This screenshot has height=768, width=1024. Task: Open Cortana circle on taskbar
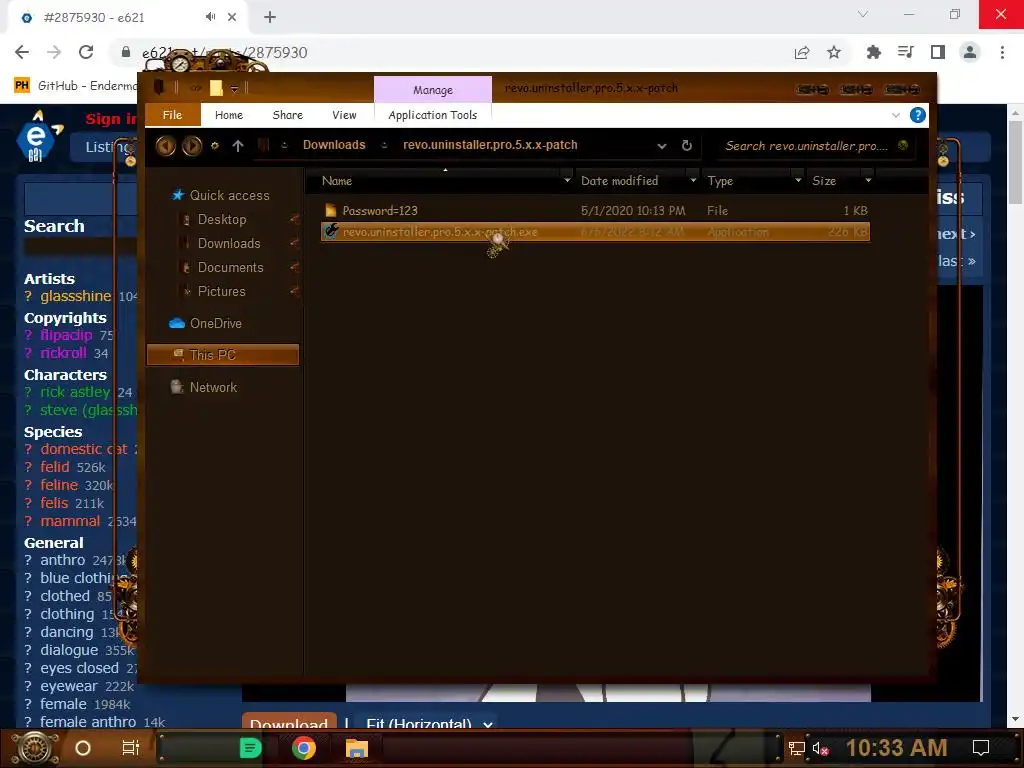click(83, 748)
